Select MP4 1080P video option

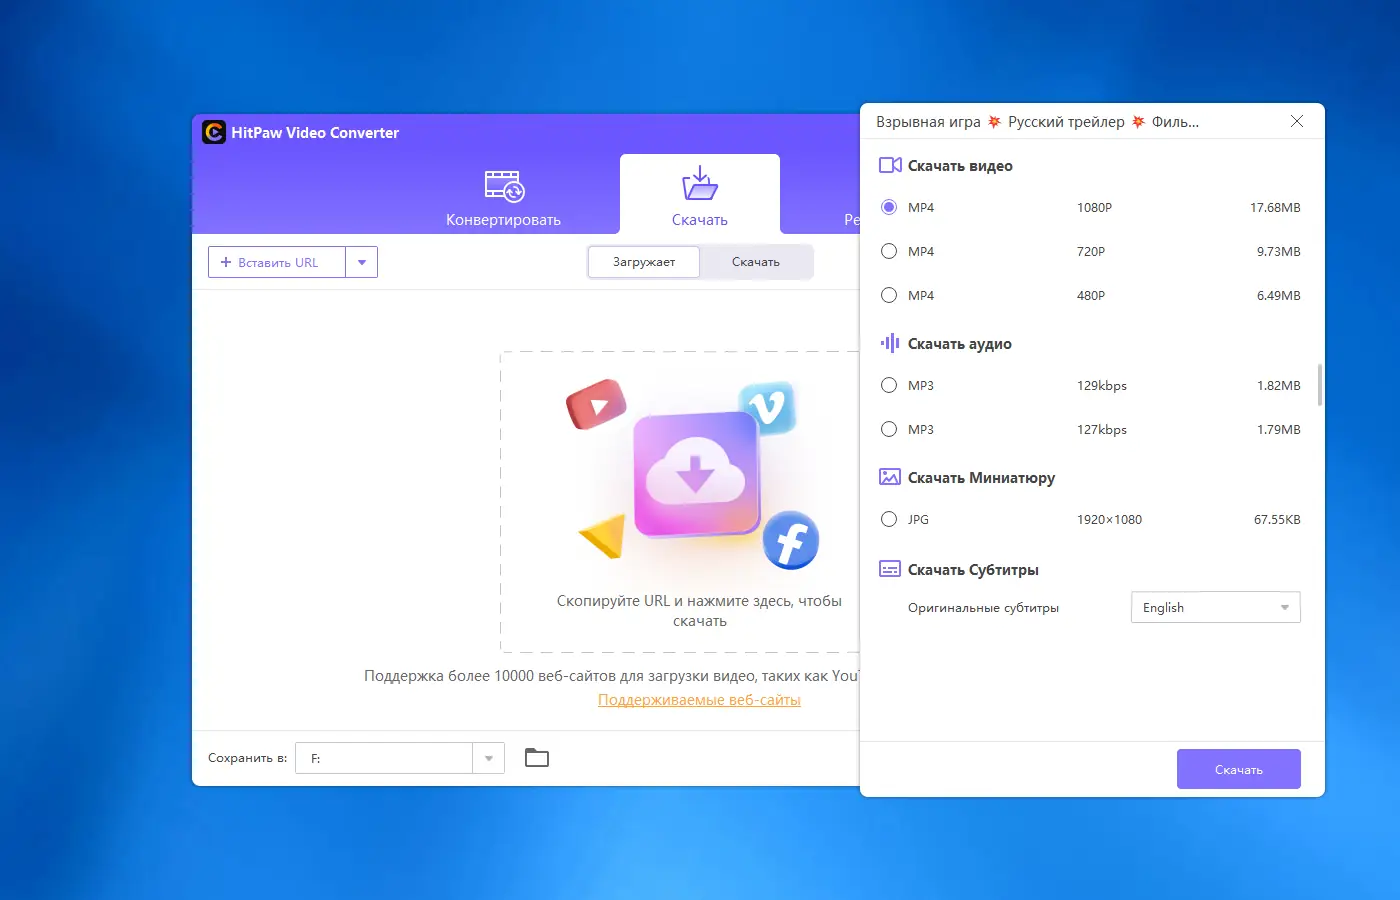click(889, 207)
